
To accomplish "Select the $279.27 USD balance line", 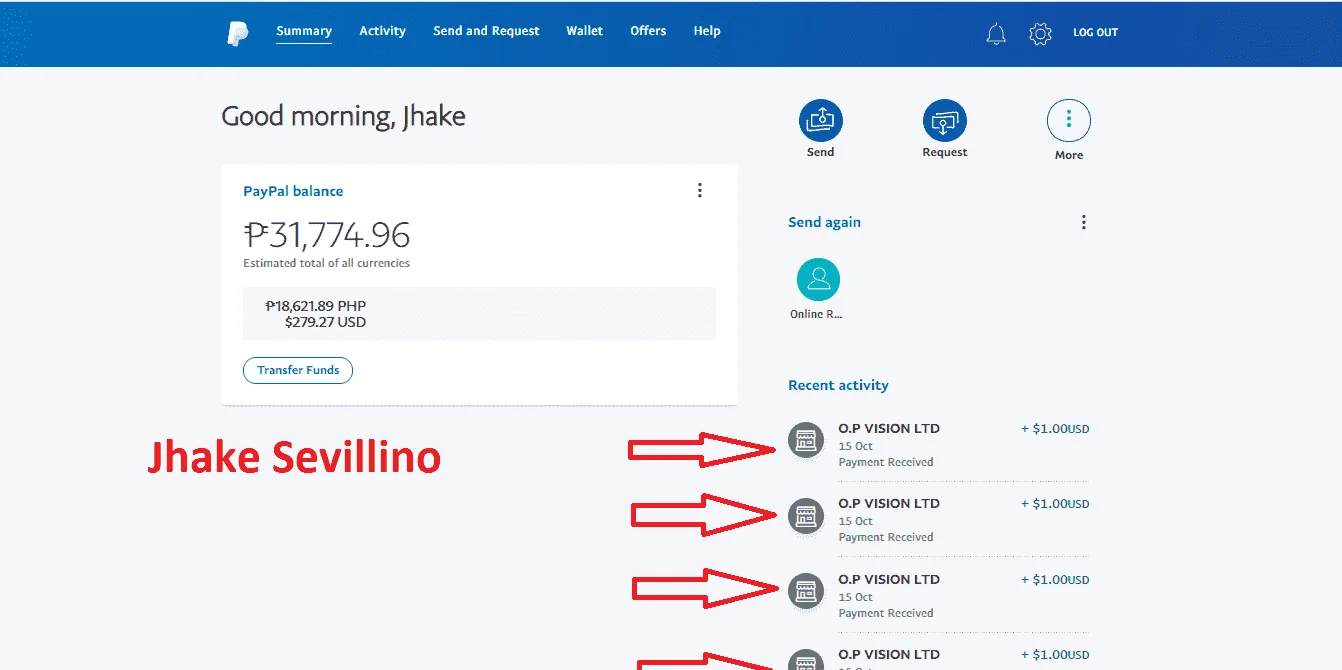I will point(325,322).
